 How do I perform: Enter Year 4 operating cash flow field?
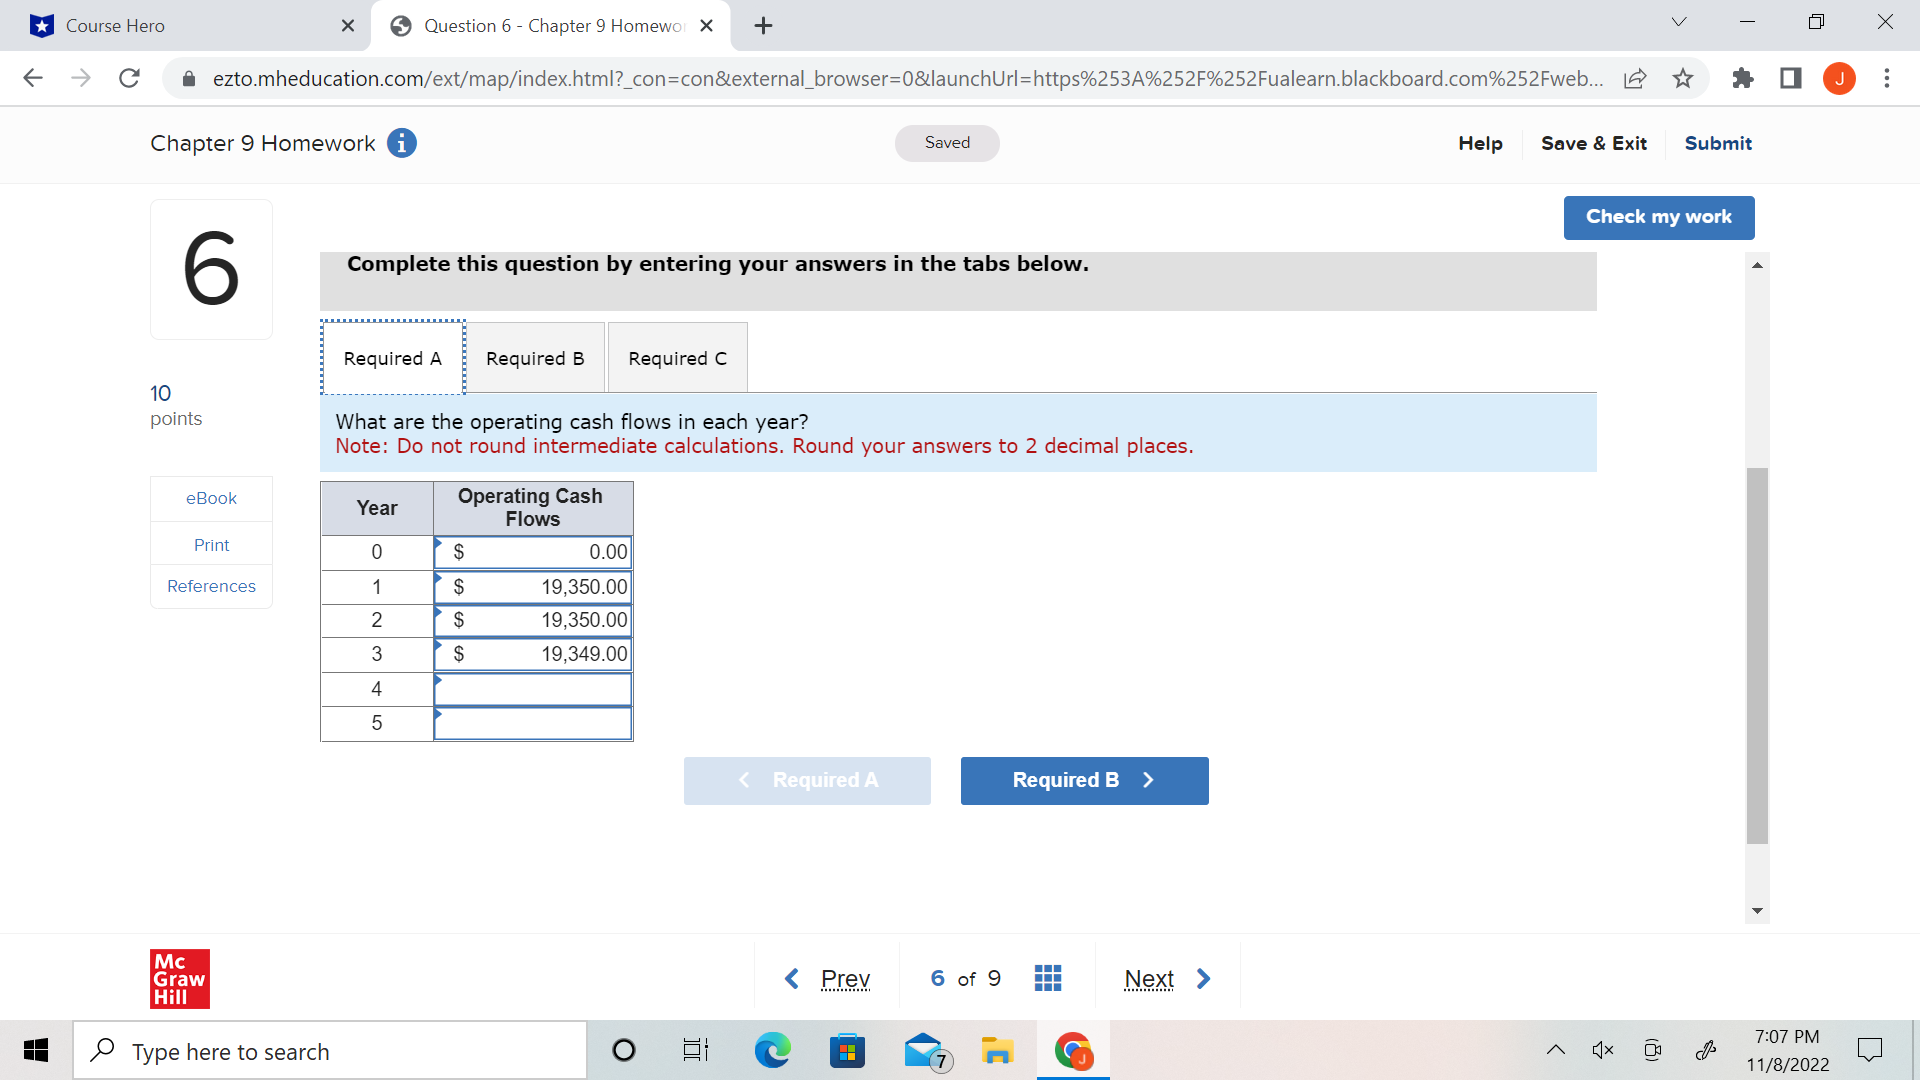point(532,688)
